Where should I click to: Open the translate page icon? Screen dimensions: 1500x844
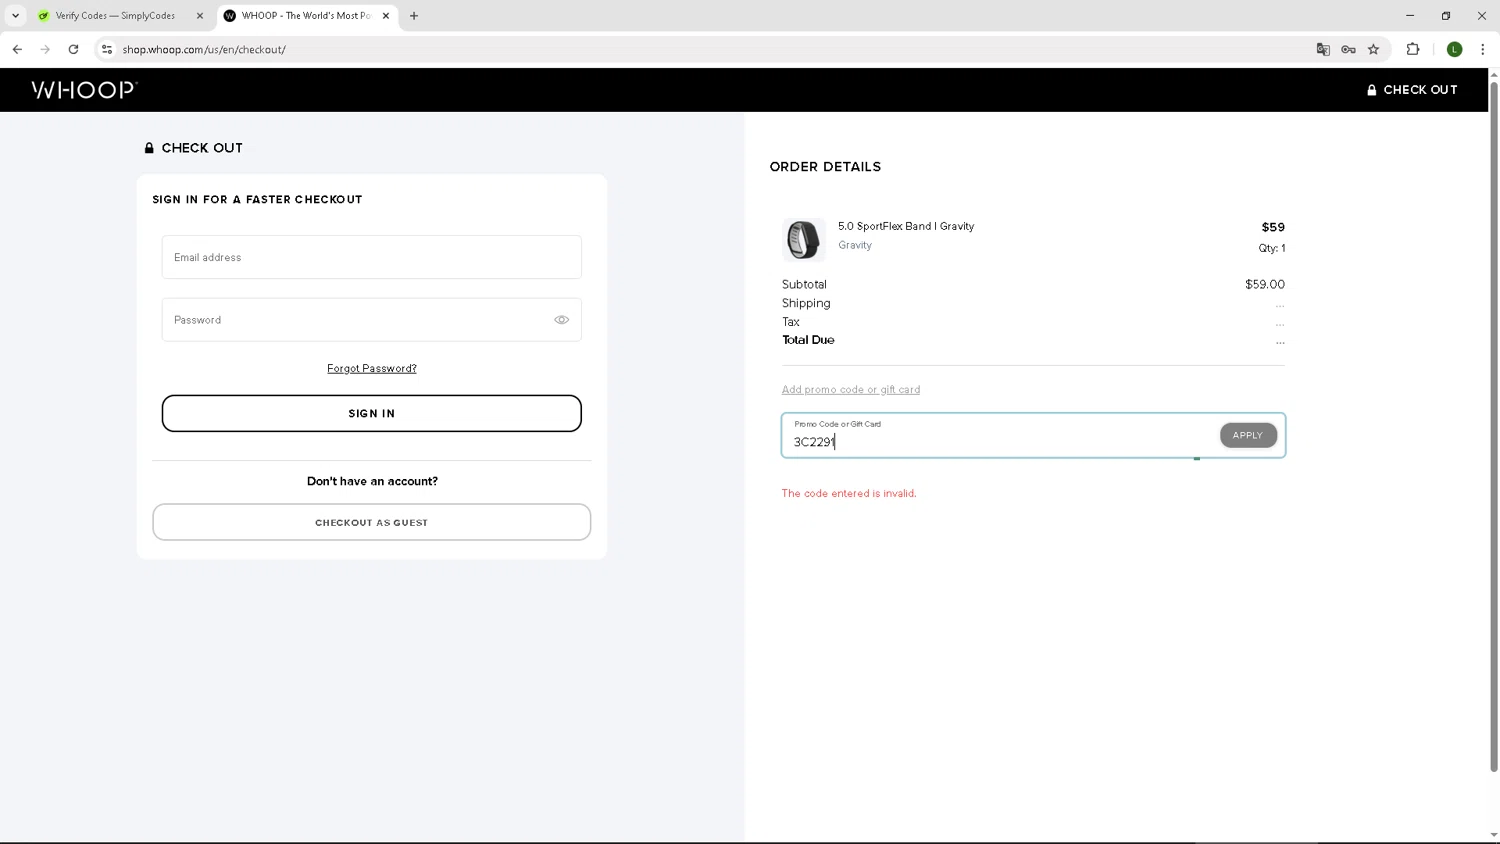point(1323,49)
